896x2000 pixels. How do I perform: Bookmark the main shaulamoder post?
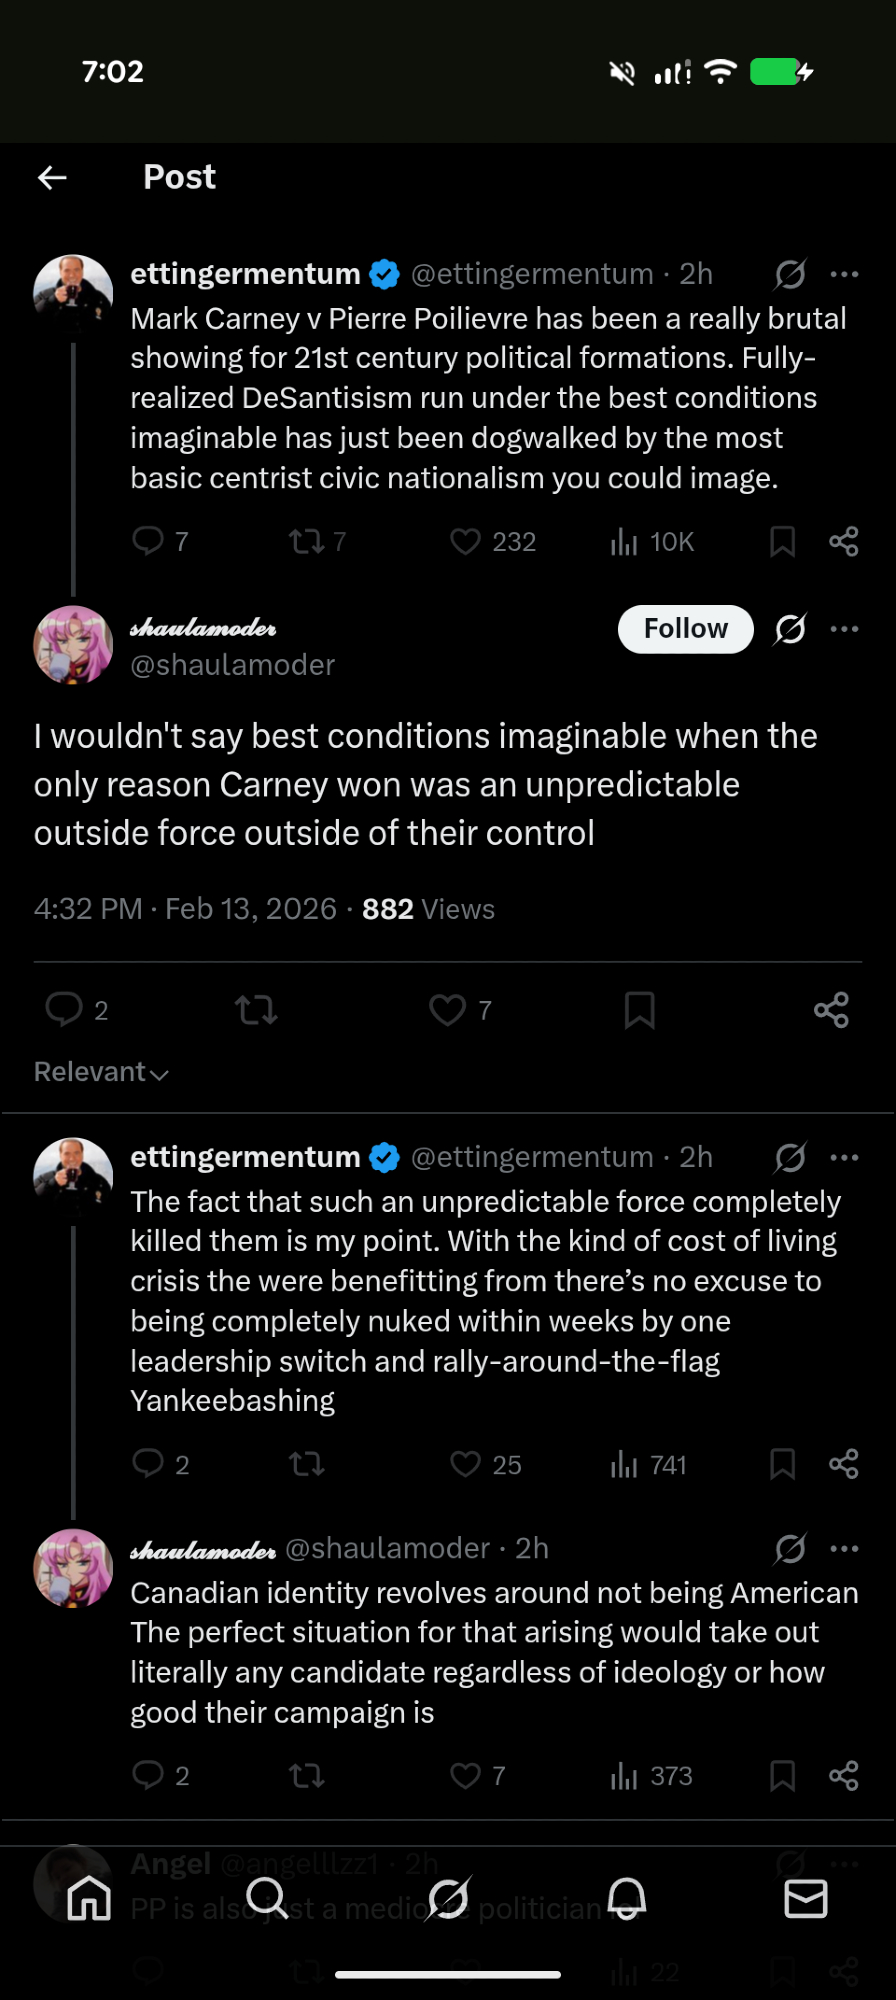640,1010
